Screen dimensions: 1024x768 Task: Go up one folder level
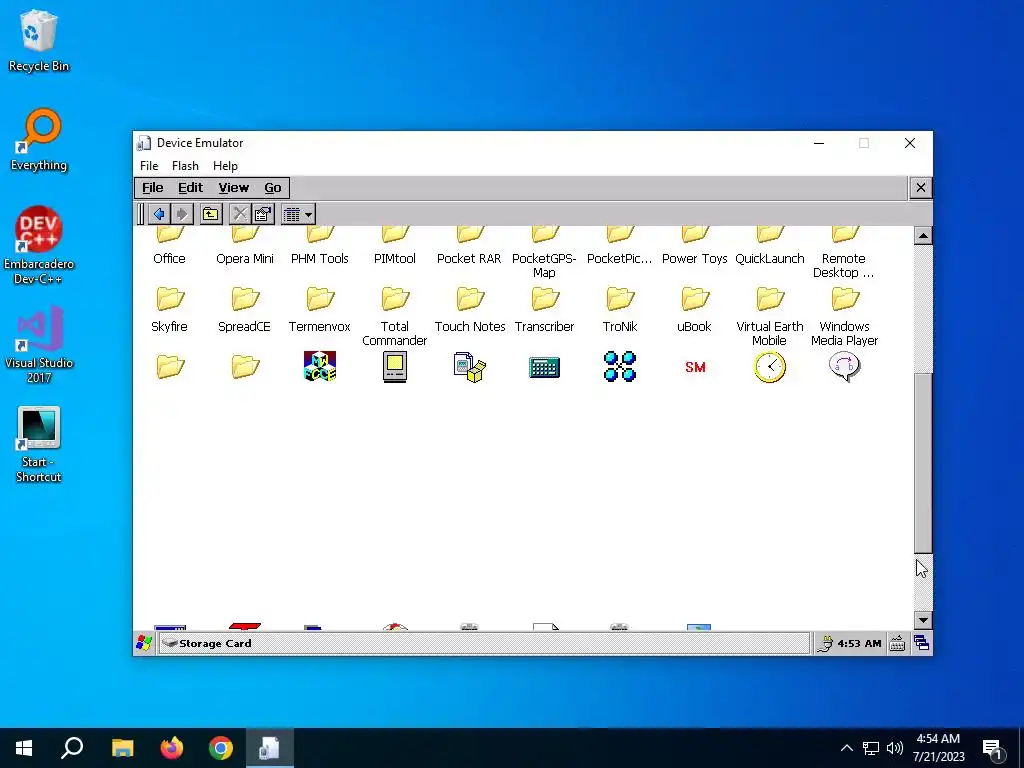click(211, 214)
